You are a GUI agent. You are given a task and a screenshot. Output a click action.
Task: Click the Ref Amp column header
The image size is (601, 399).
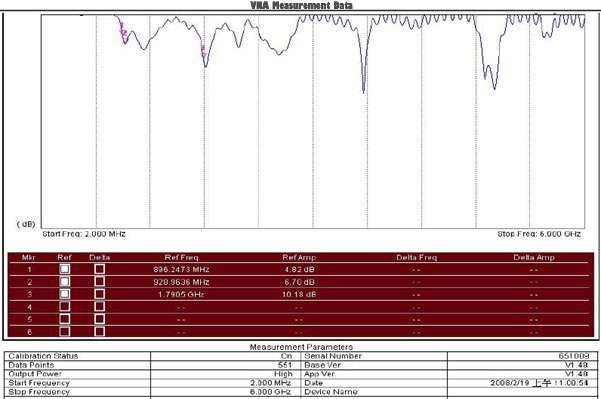(299, 257)
